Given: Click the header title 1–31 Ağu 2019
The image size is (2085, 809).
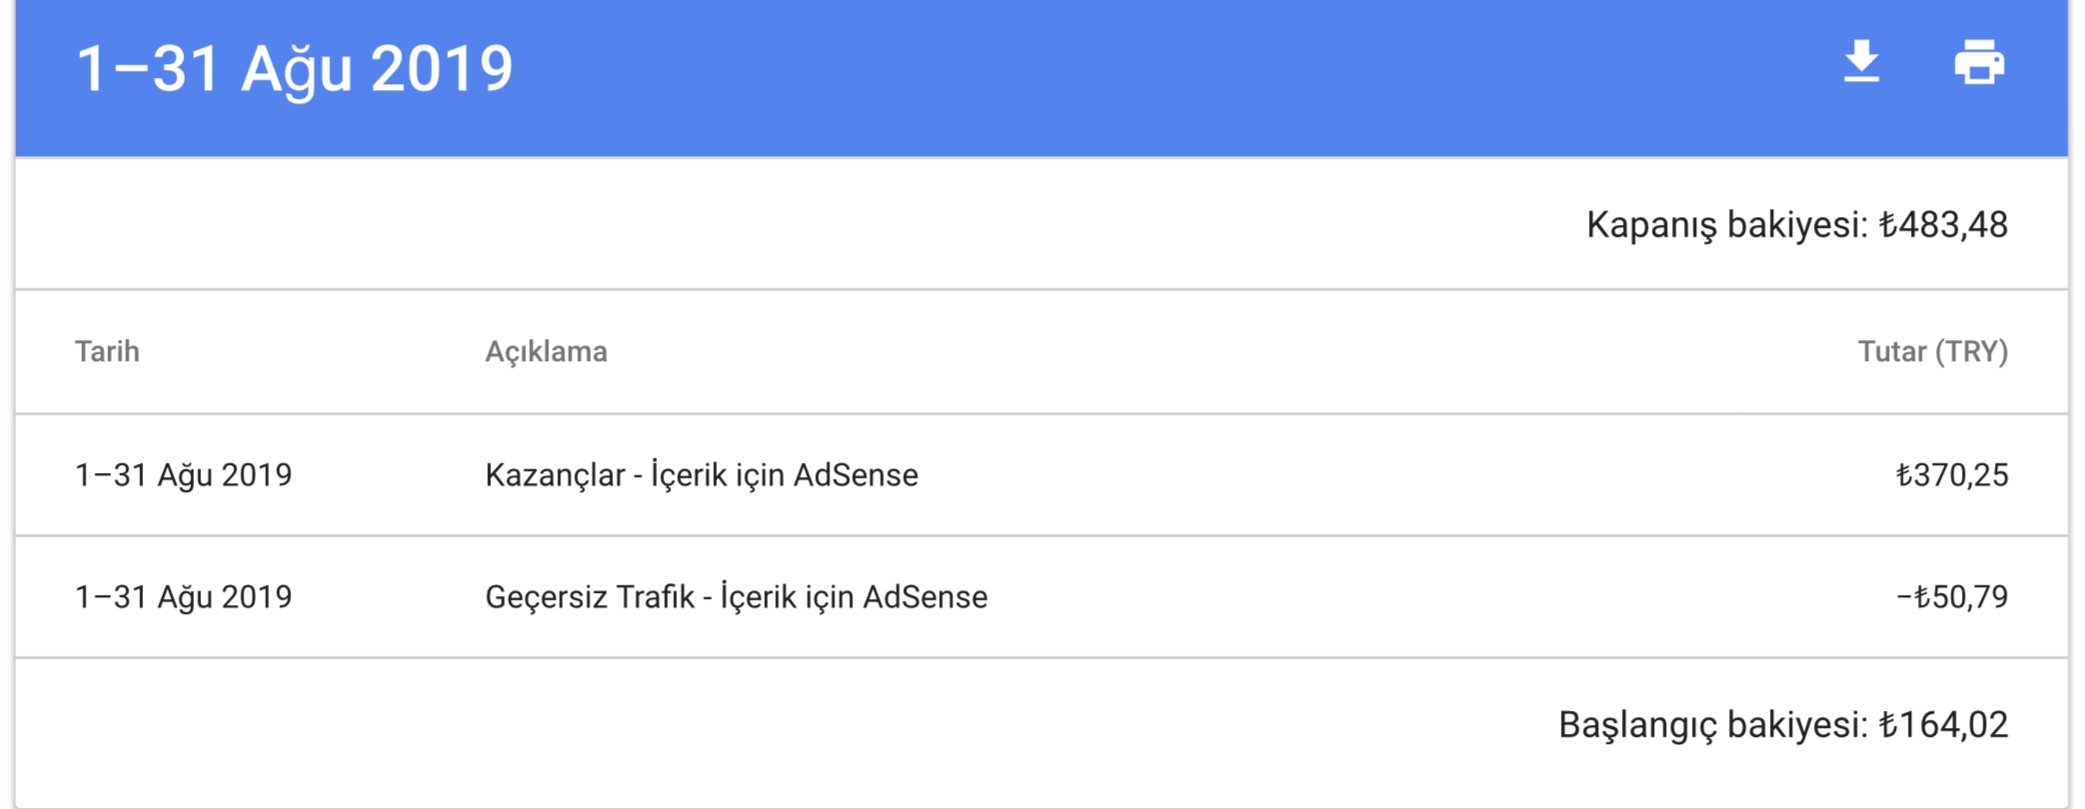Looking at the screenshot, I should [294, 69].
